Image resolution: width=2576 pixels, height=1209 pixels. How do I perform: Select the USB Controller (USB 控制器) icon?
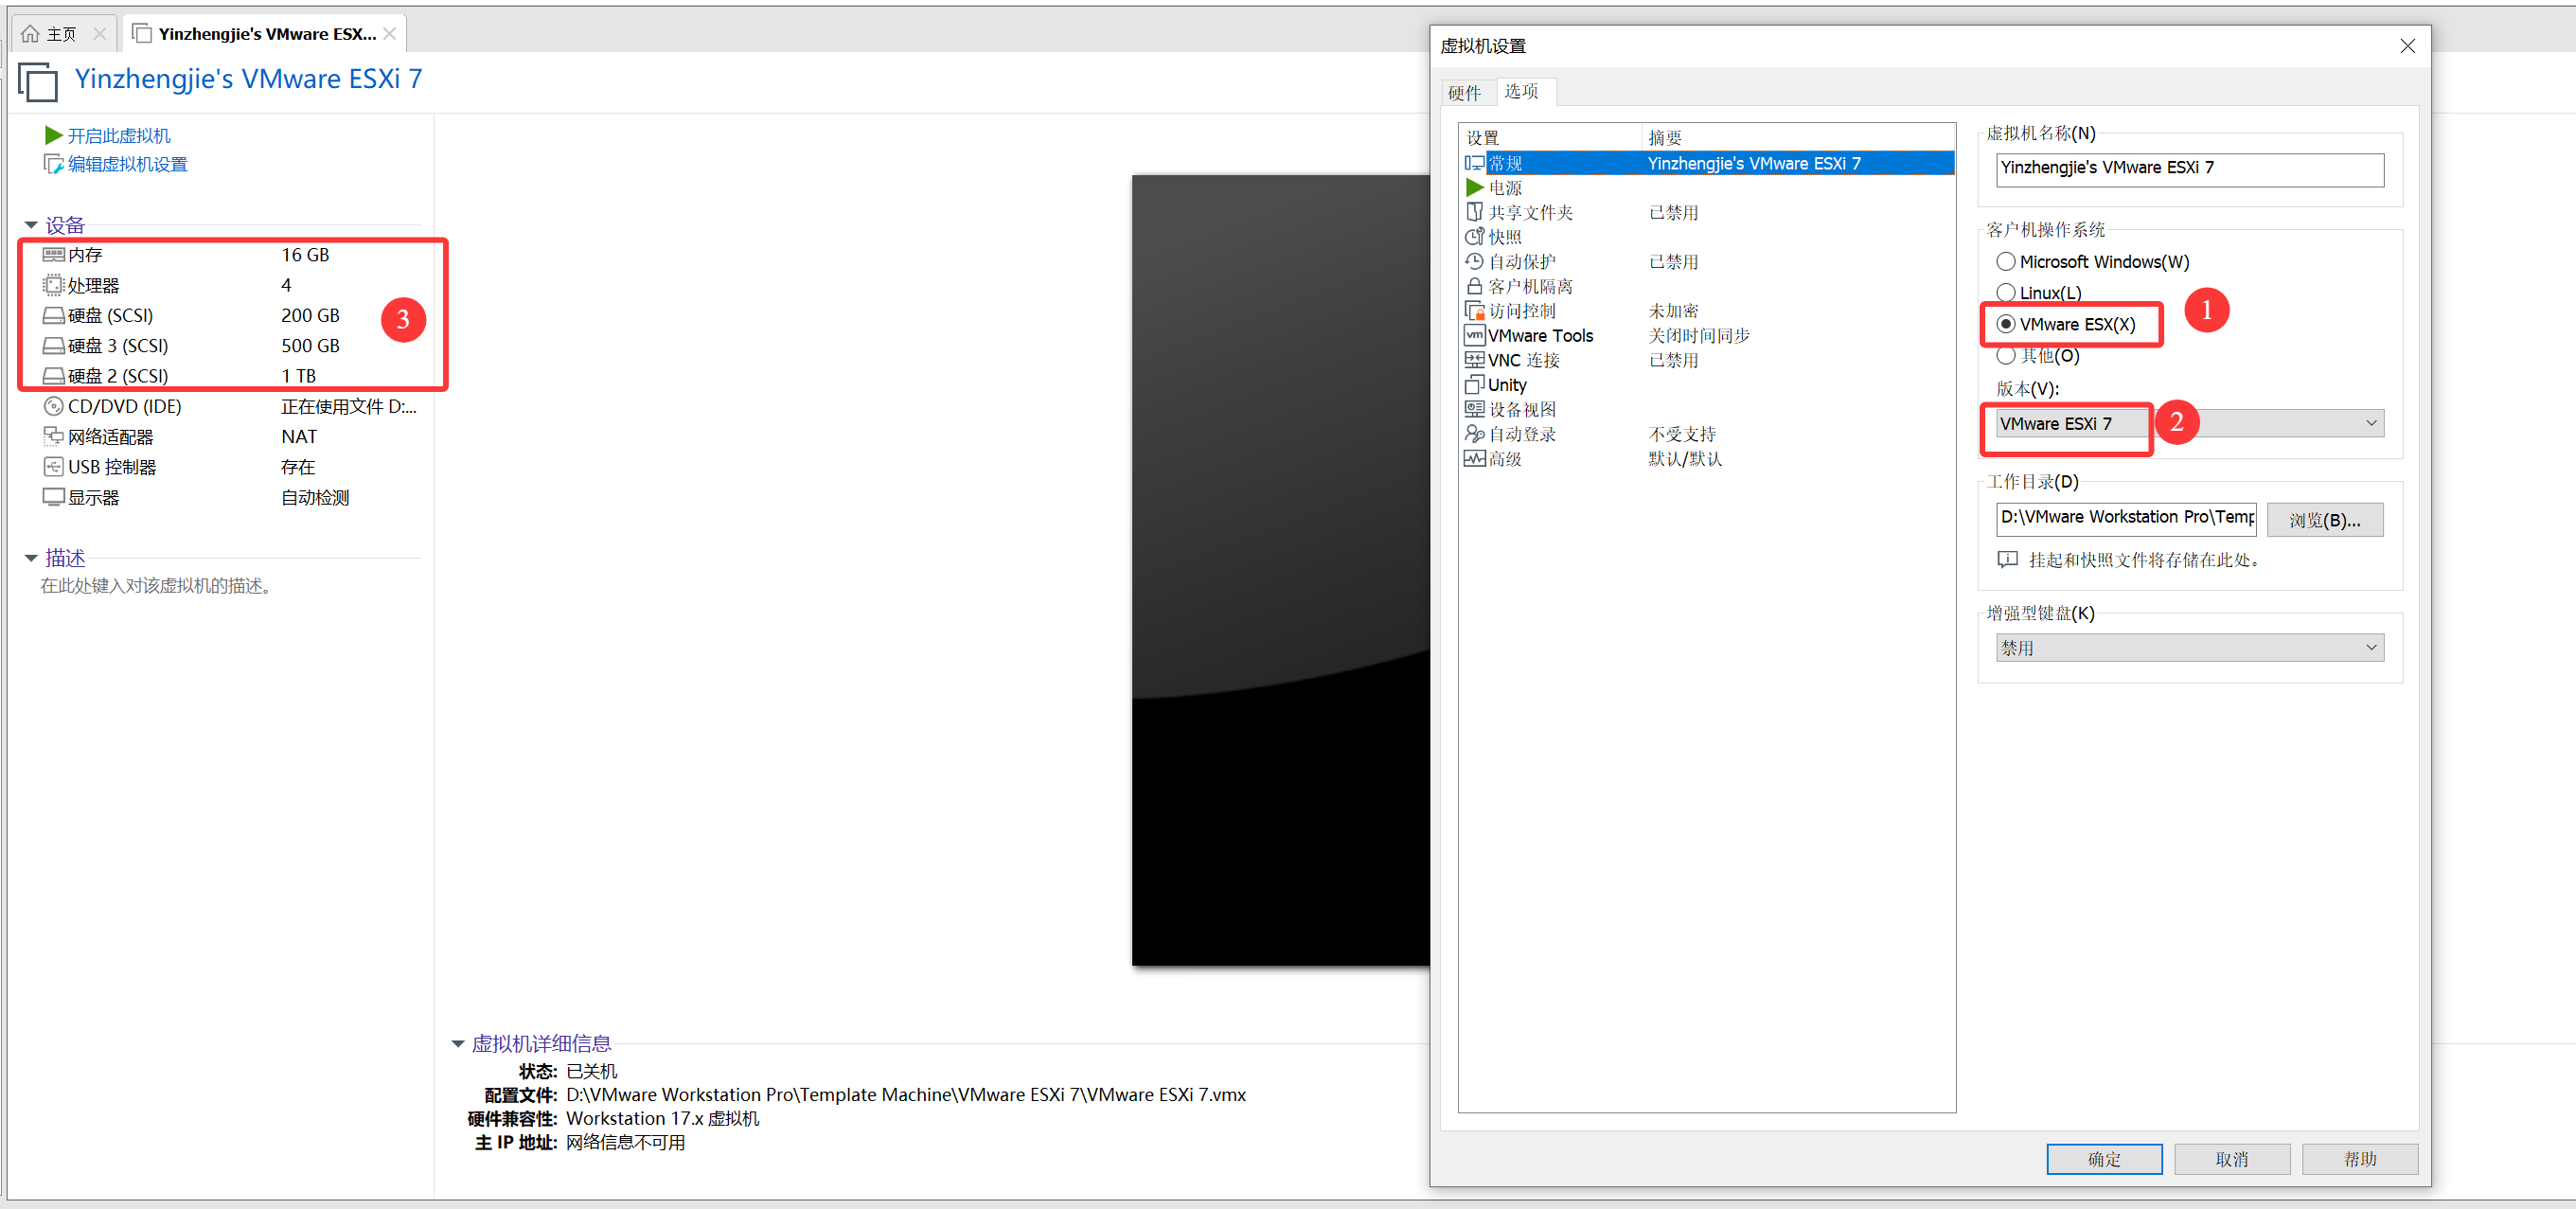pyautogui.click(x=53, y=467)
